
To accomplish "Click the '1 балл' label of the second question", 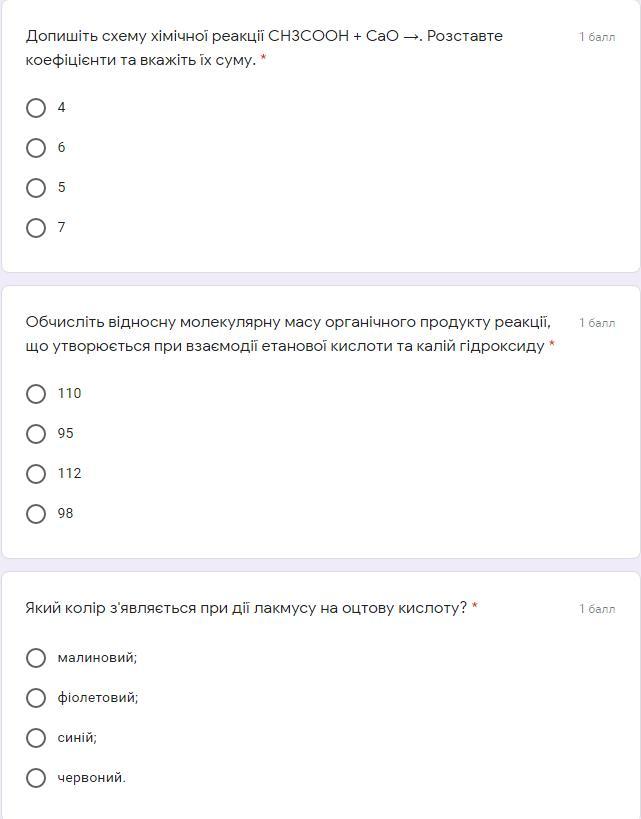I will pos(597,323).
